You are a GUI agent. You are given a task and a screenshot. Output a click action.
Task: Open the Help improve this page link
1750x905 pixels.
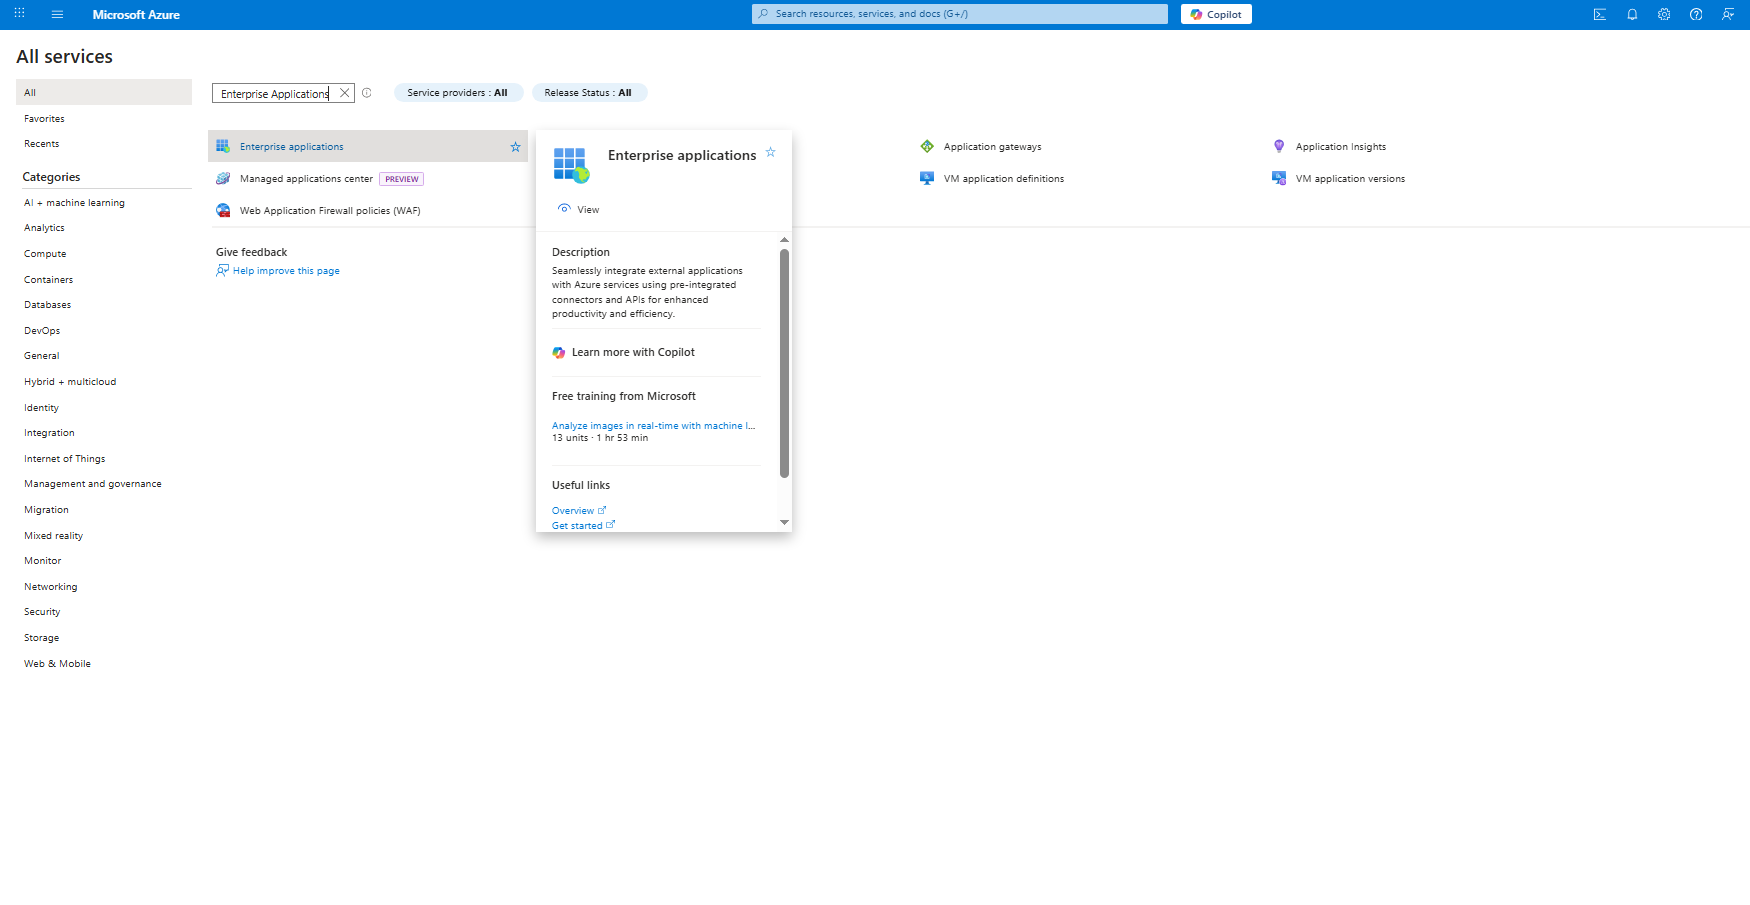coord(285,271)
